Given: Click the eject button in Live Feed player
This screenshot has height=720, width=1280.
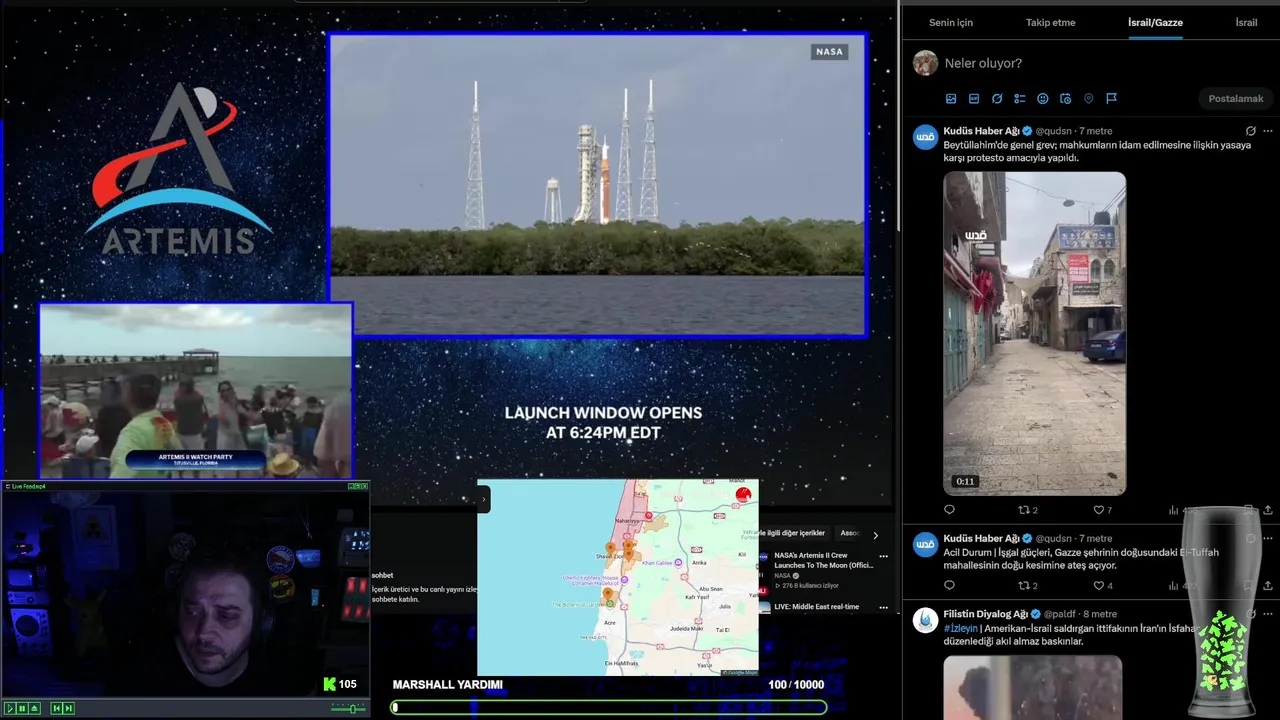Looking at the screenshot, I should tap(34, 708).
